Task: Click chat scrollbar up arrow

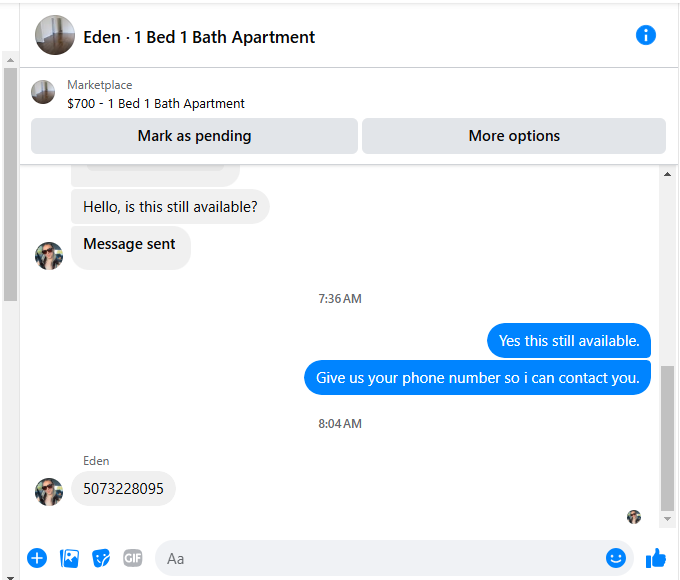Action: [x=667, y=174]
